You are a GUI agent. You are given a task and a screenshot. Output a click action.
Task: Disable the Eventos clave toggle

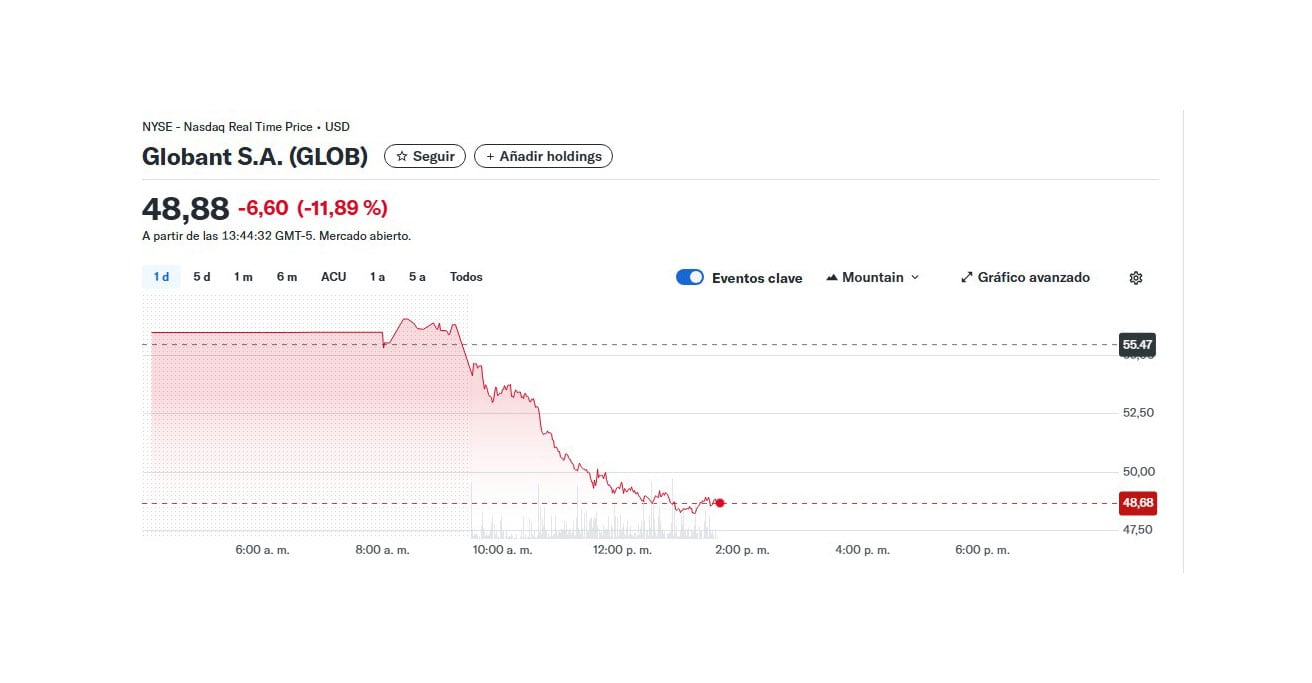[x=690, y=277]
